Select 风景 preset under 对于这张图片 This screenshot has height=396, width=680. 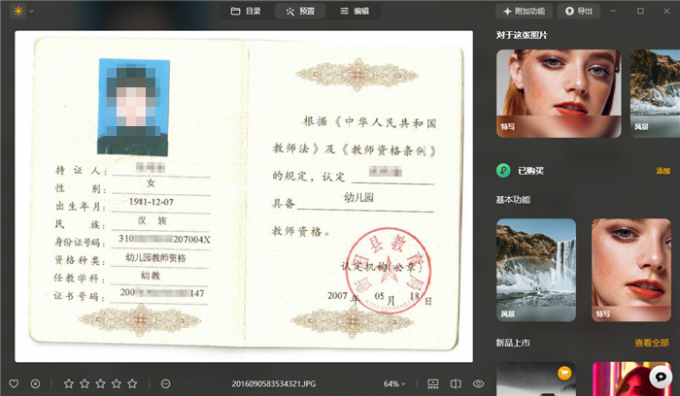click(x=655, y=93)
